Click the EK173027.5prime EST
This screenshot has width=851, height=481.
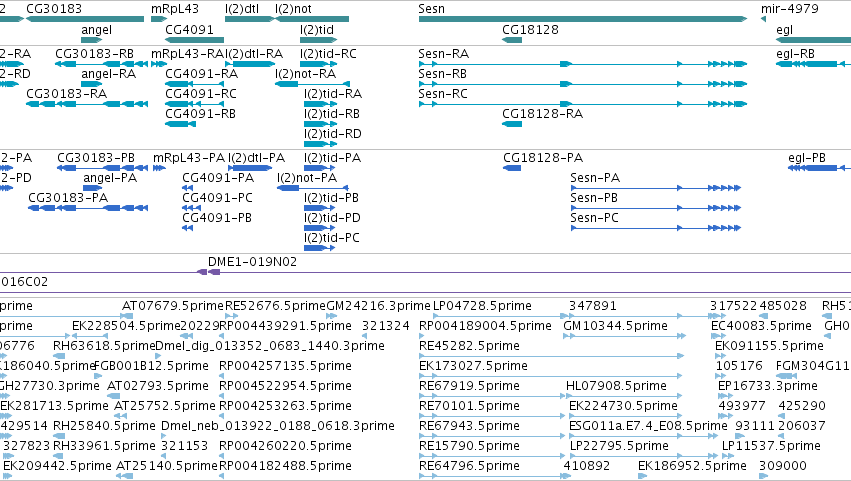pyautogui.click(x=473, y=366)
